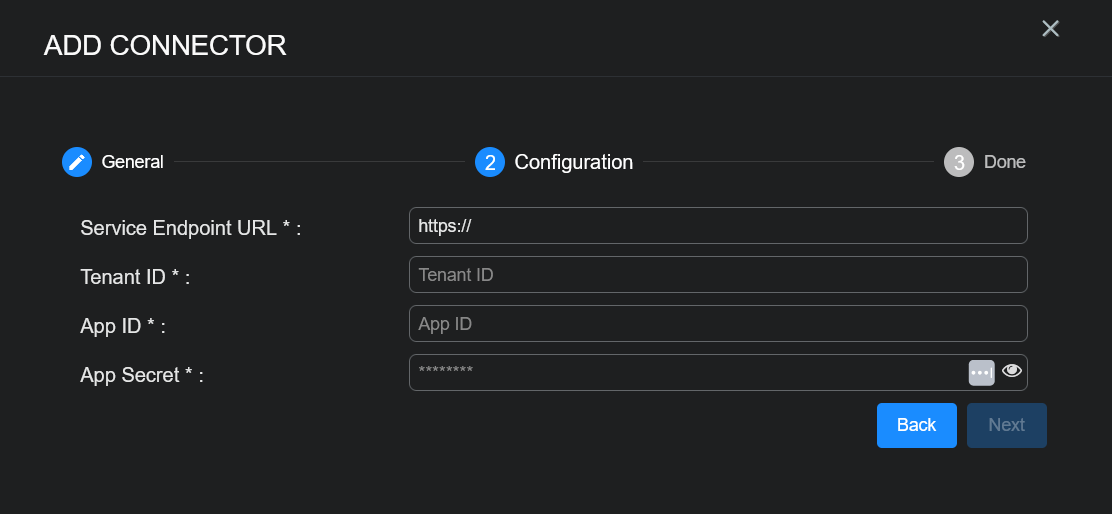The image size is (1112, 514).
Task: Focus the Service Endpoint URL field
Action: tap(718, 226)
